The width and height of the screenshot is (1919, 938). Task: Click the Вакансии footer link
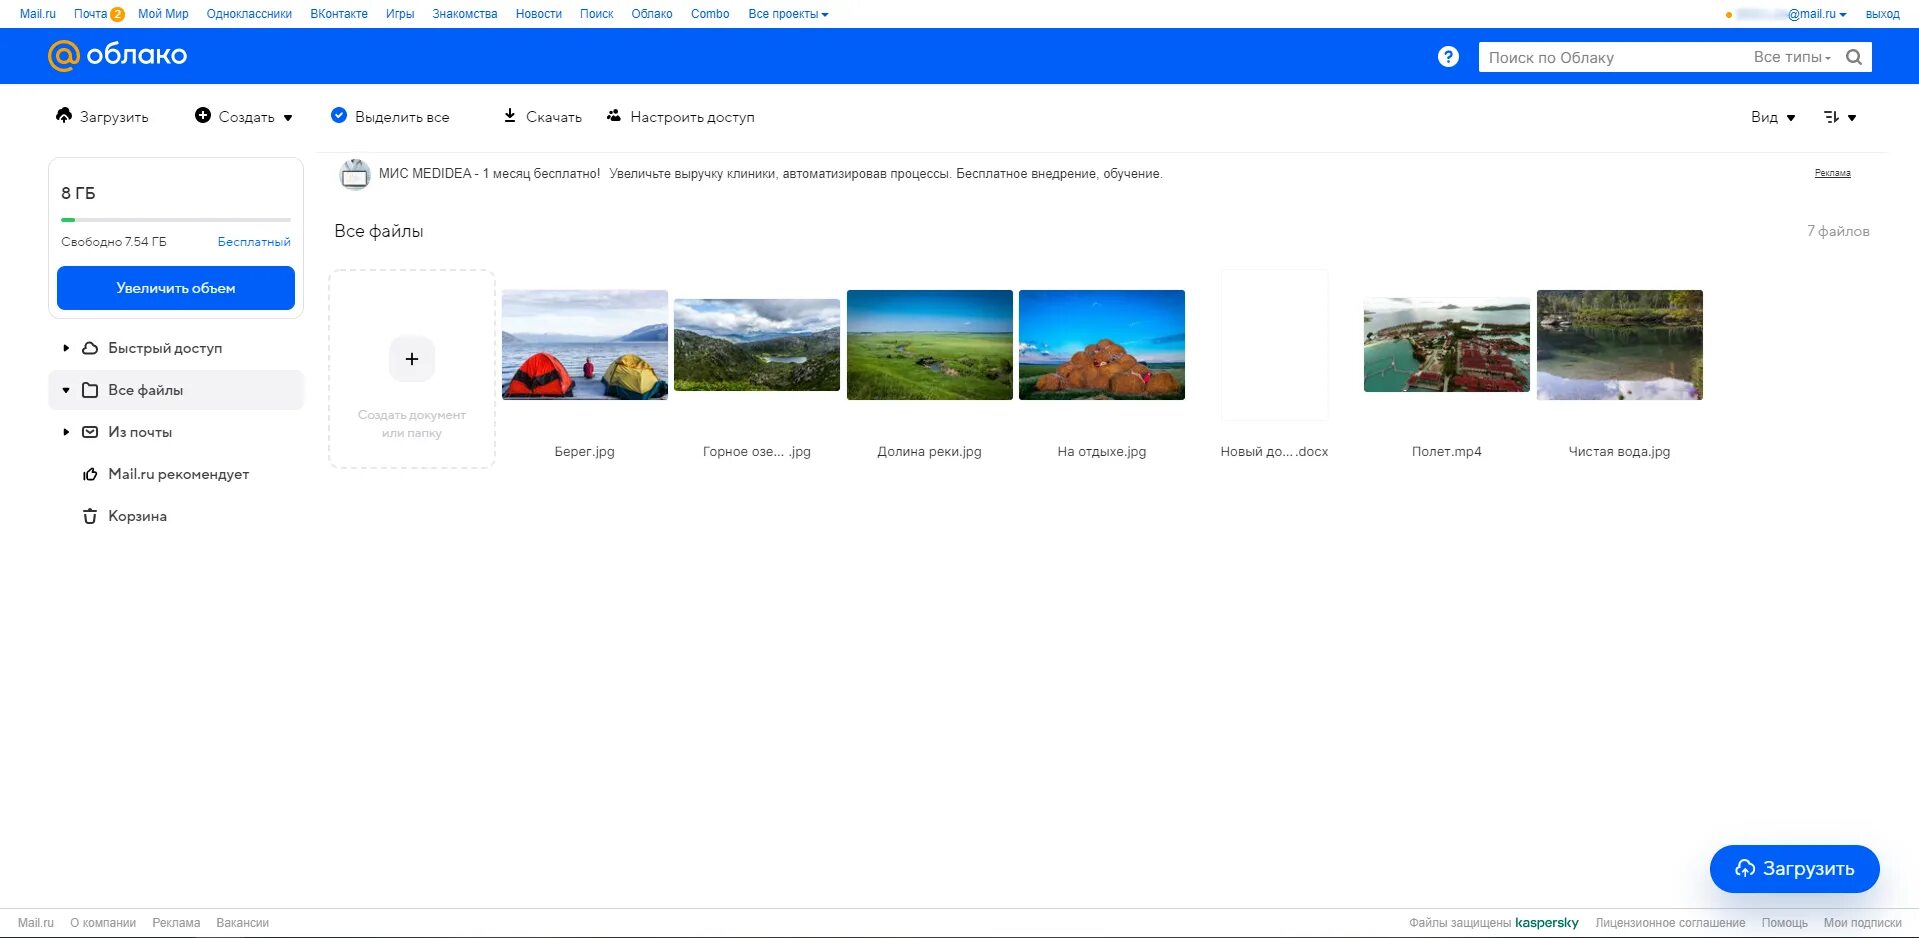(x=243, y=923)
